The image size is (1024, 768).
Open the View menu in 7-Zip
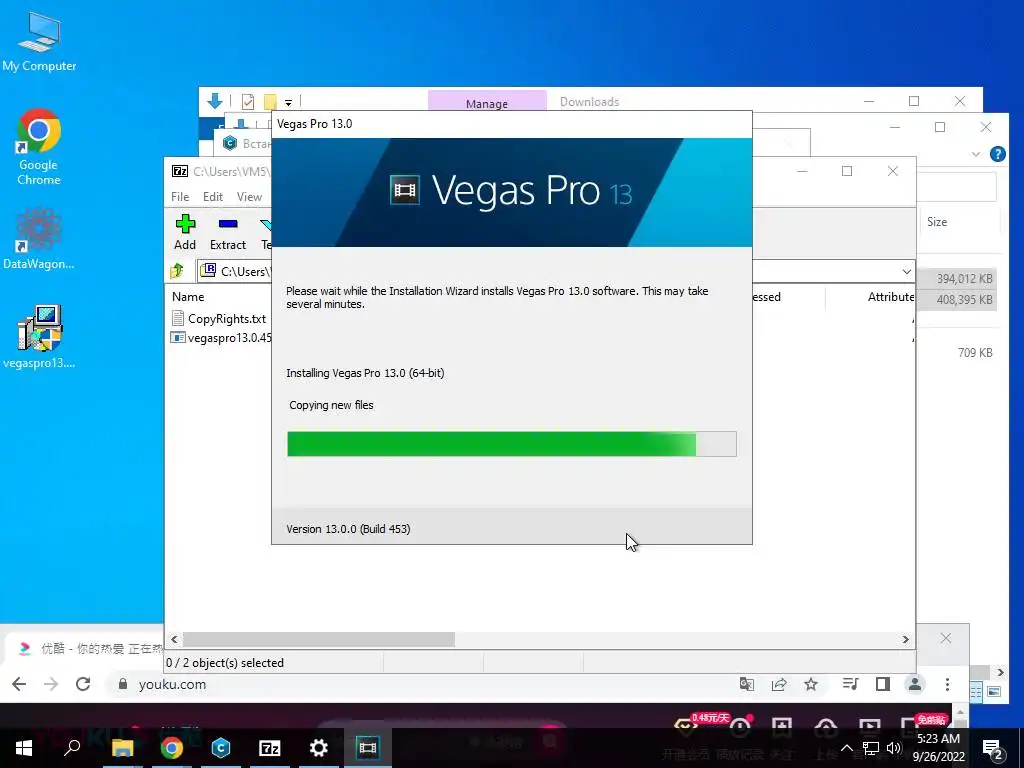click(x=249, y=197)
